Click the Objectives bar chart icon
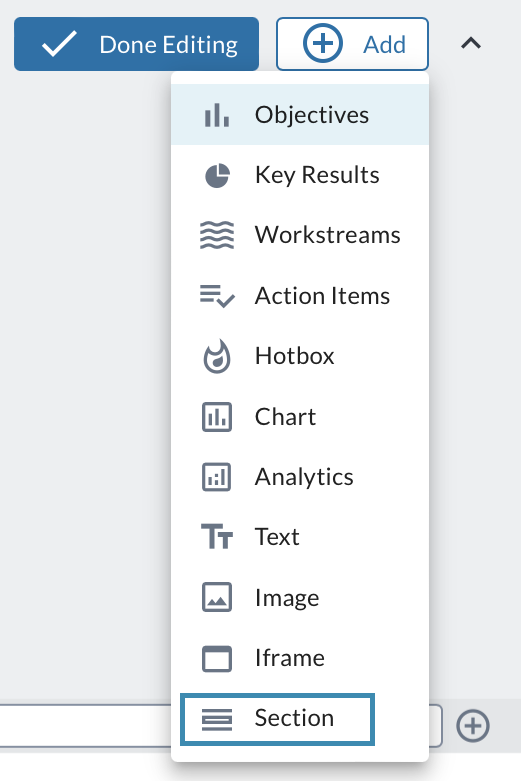521x781 pixels. click(x=217, y=115)
